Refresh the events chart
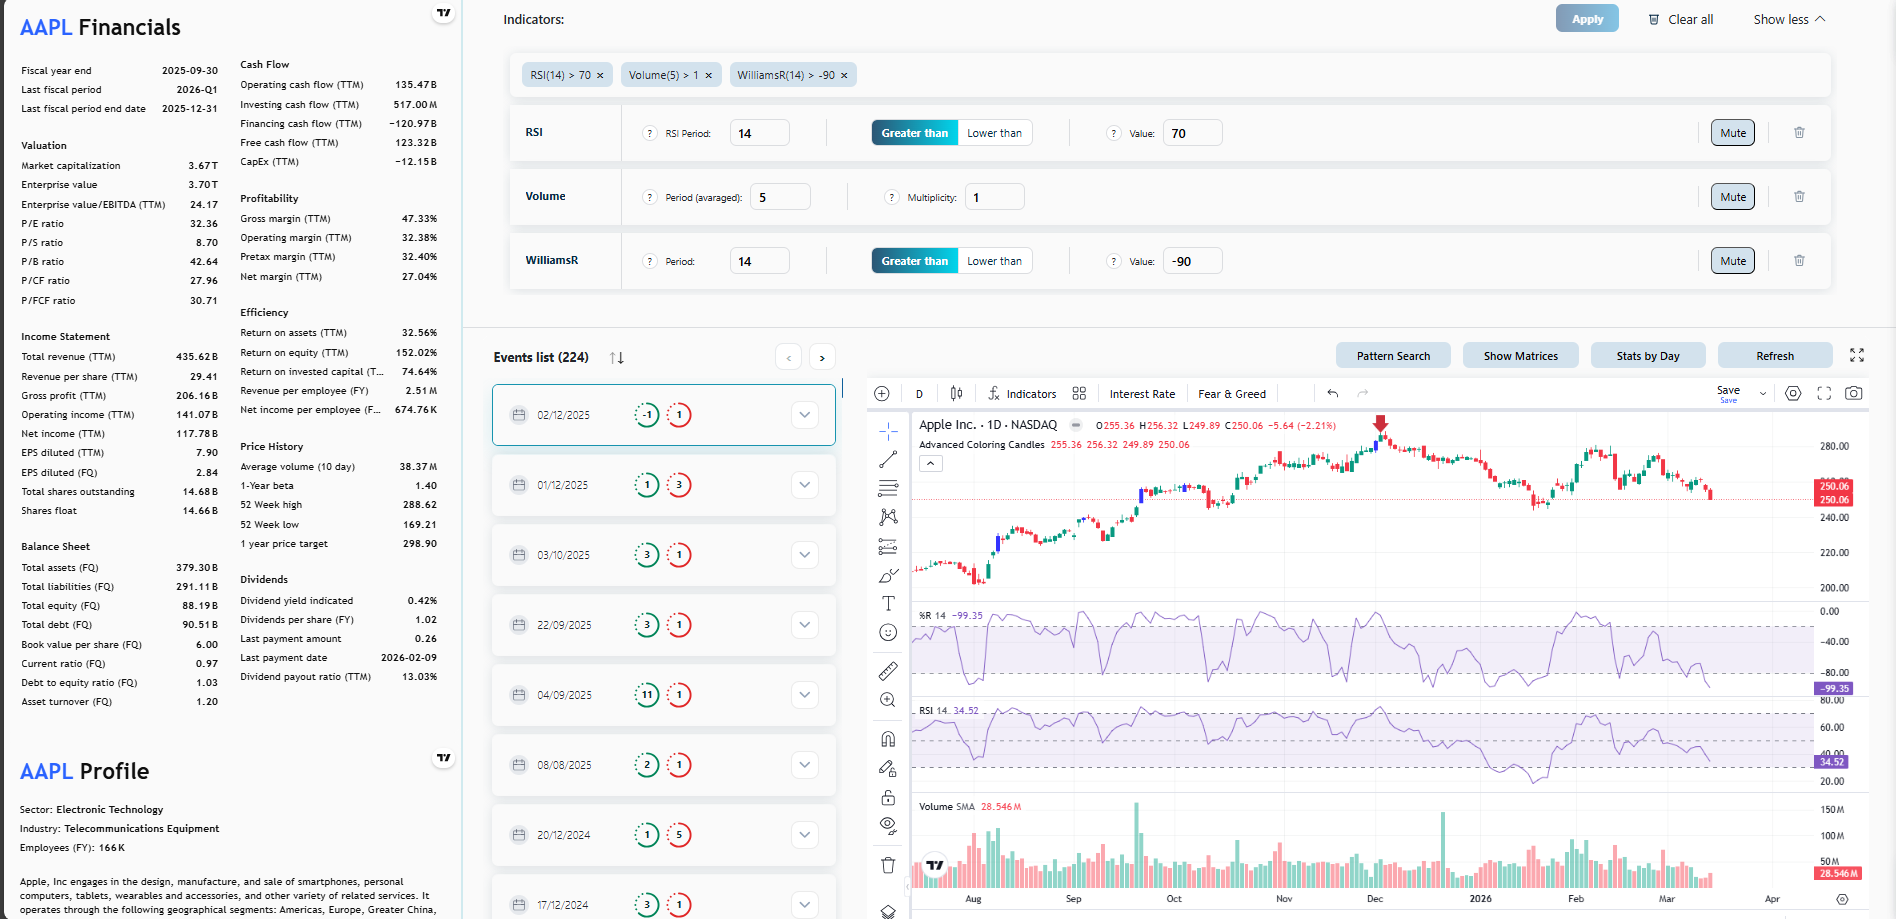This screenshot has height=919, width=1896. pos(1775,356)
